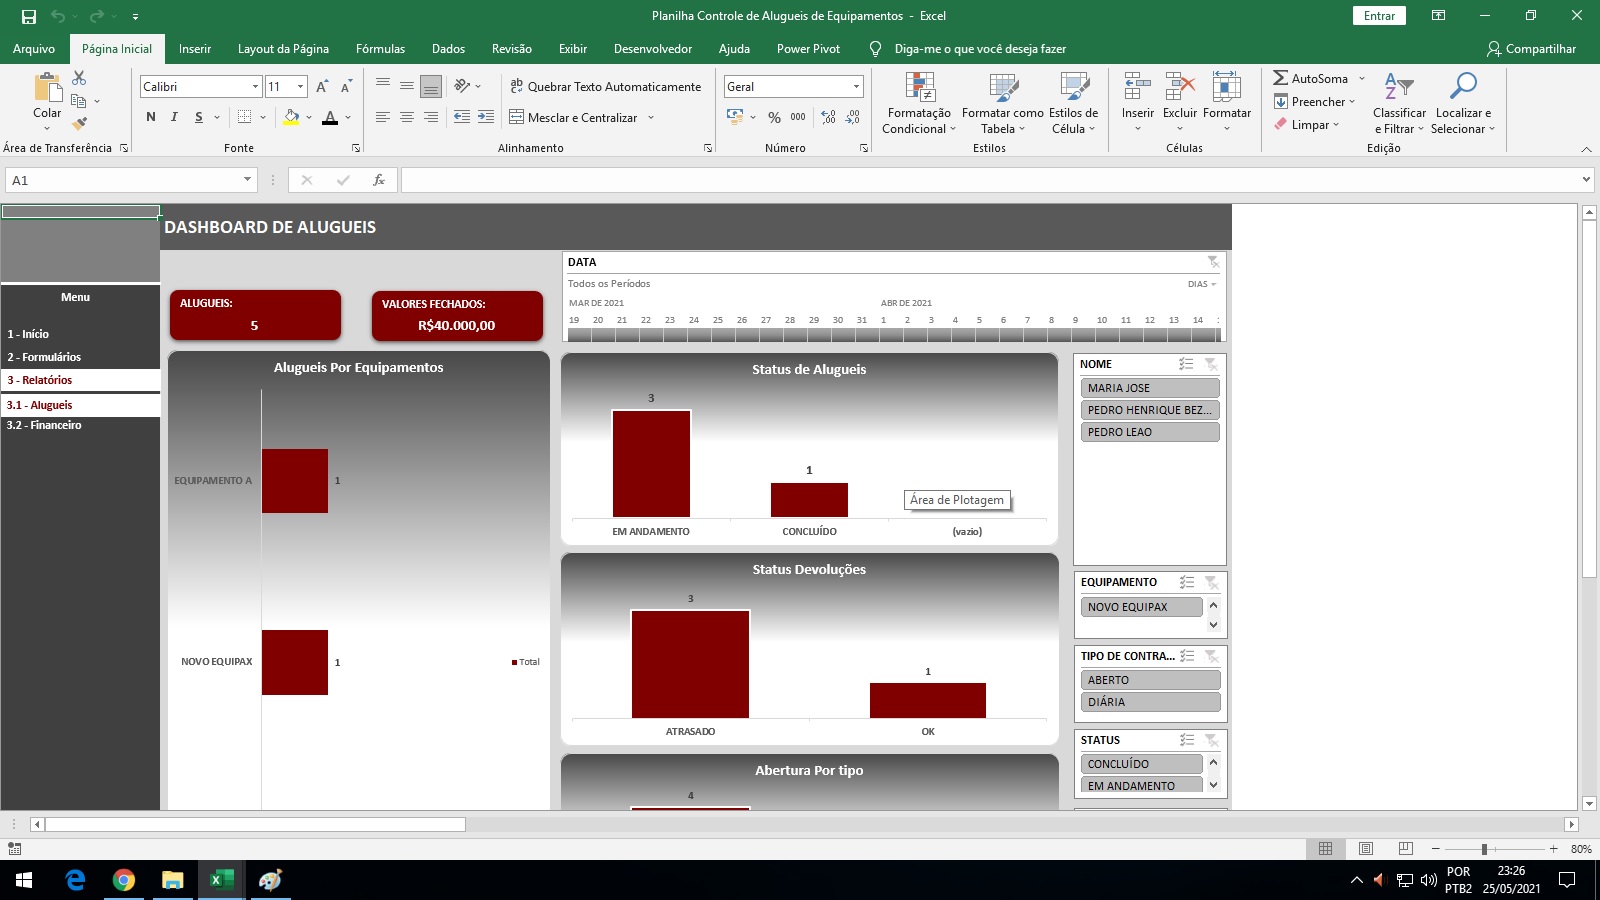1600x900 pixels.
Task: Open Formatar como Tabela gallery
Action: pos(1003,103)
